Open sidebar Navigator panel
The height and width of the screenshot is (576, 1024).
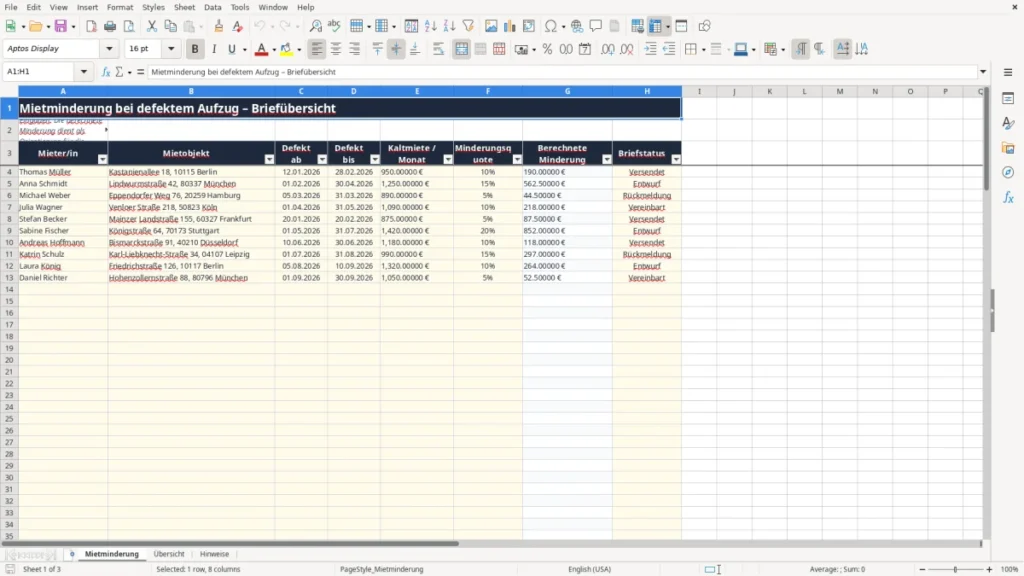(x=1008, y=172)
